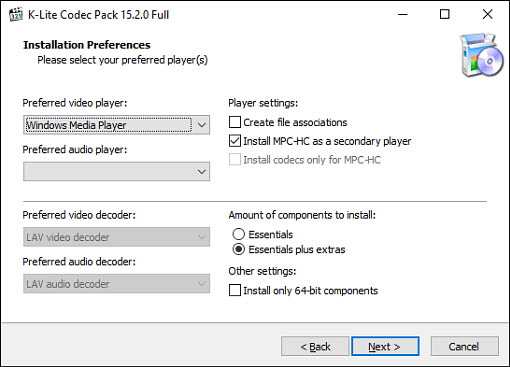Image resolution: width=510 pixels, height=367 pixels.
Task: Open the Preferred video player dropdown
Action: [x=116, y=125]
